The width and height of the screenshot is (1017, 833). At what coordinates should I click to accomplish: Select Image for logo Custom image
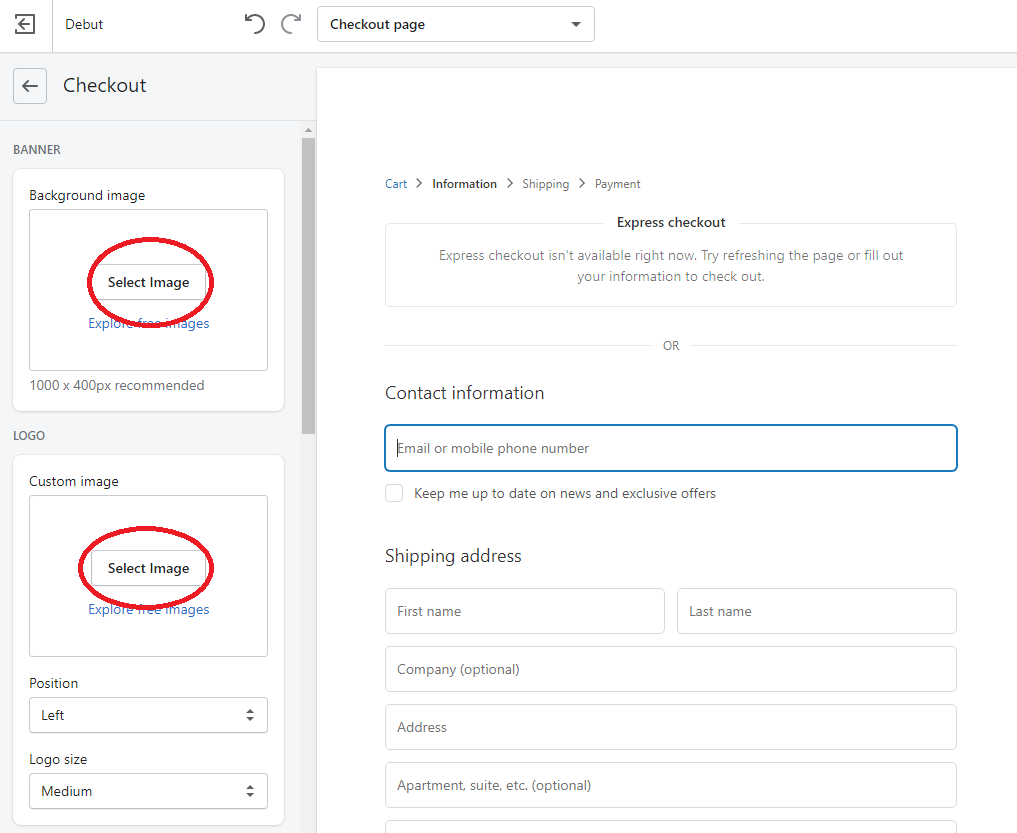click(x=149, y=568)
